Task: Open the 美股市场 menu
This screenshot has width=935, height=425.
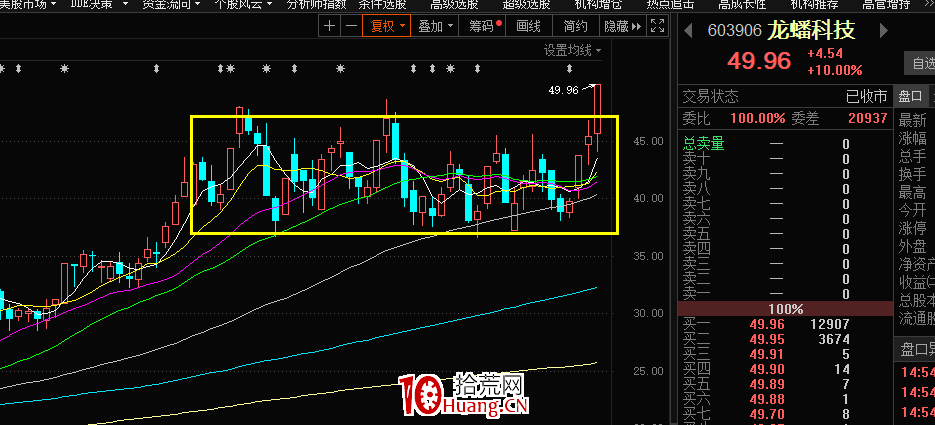Action: 29,5
